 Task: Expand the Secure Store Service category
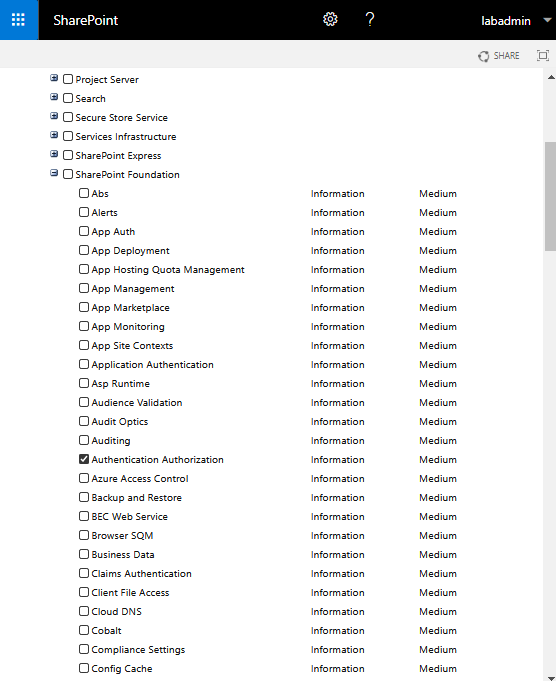click(x=54, y=116)
